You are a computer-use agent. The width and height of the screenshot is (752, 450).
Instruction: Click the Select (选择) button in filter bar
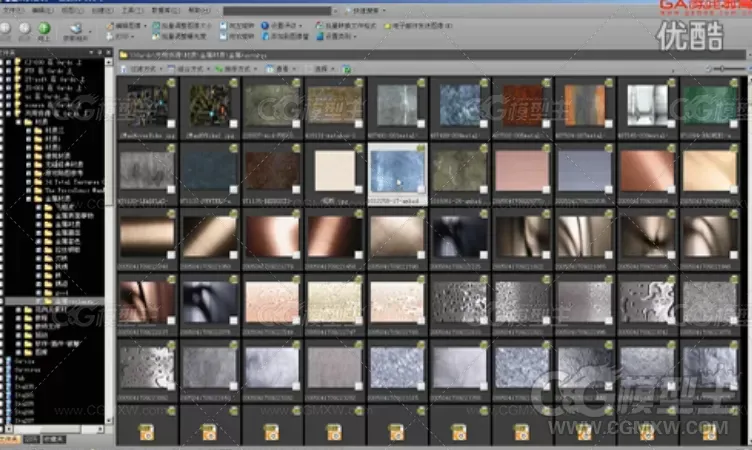click(324, 69)
